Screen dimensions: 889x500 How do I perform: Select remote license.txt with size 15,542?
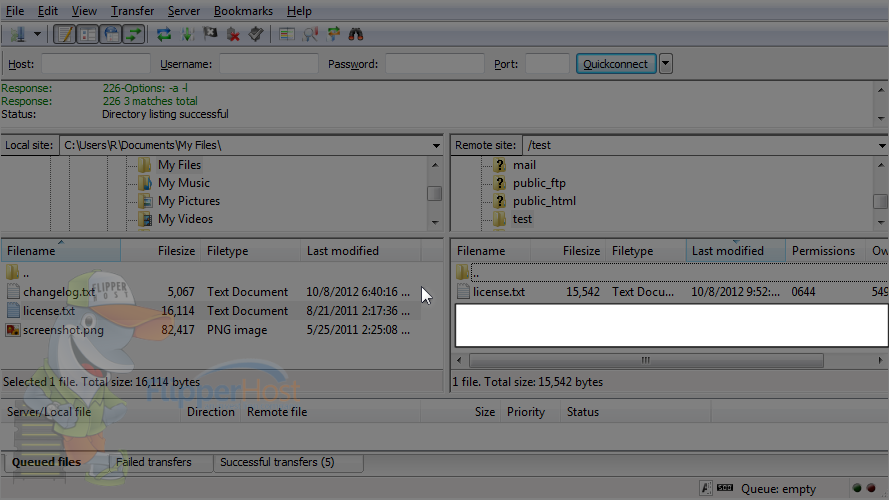(x=499, y=292)
